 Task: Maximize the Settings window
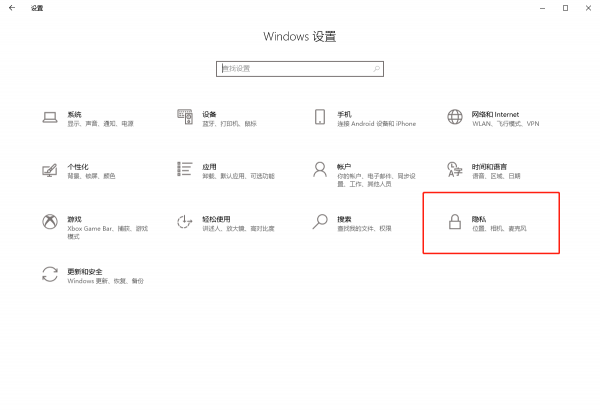coord(565,8)
